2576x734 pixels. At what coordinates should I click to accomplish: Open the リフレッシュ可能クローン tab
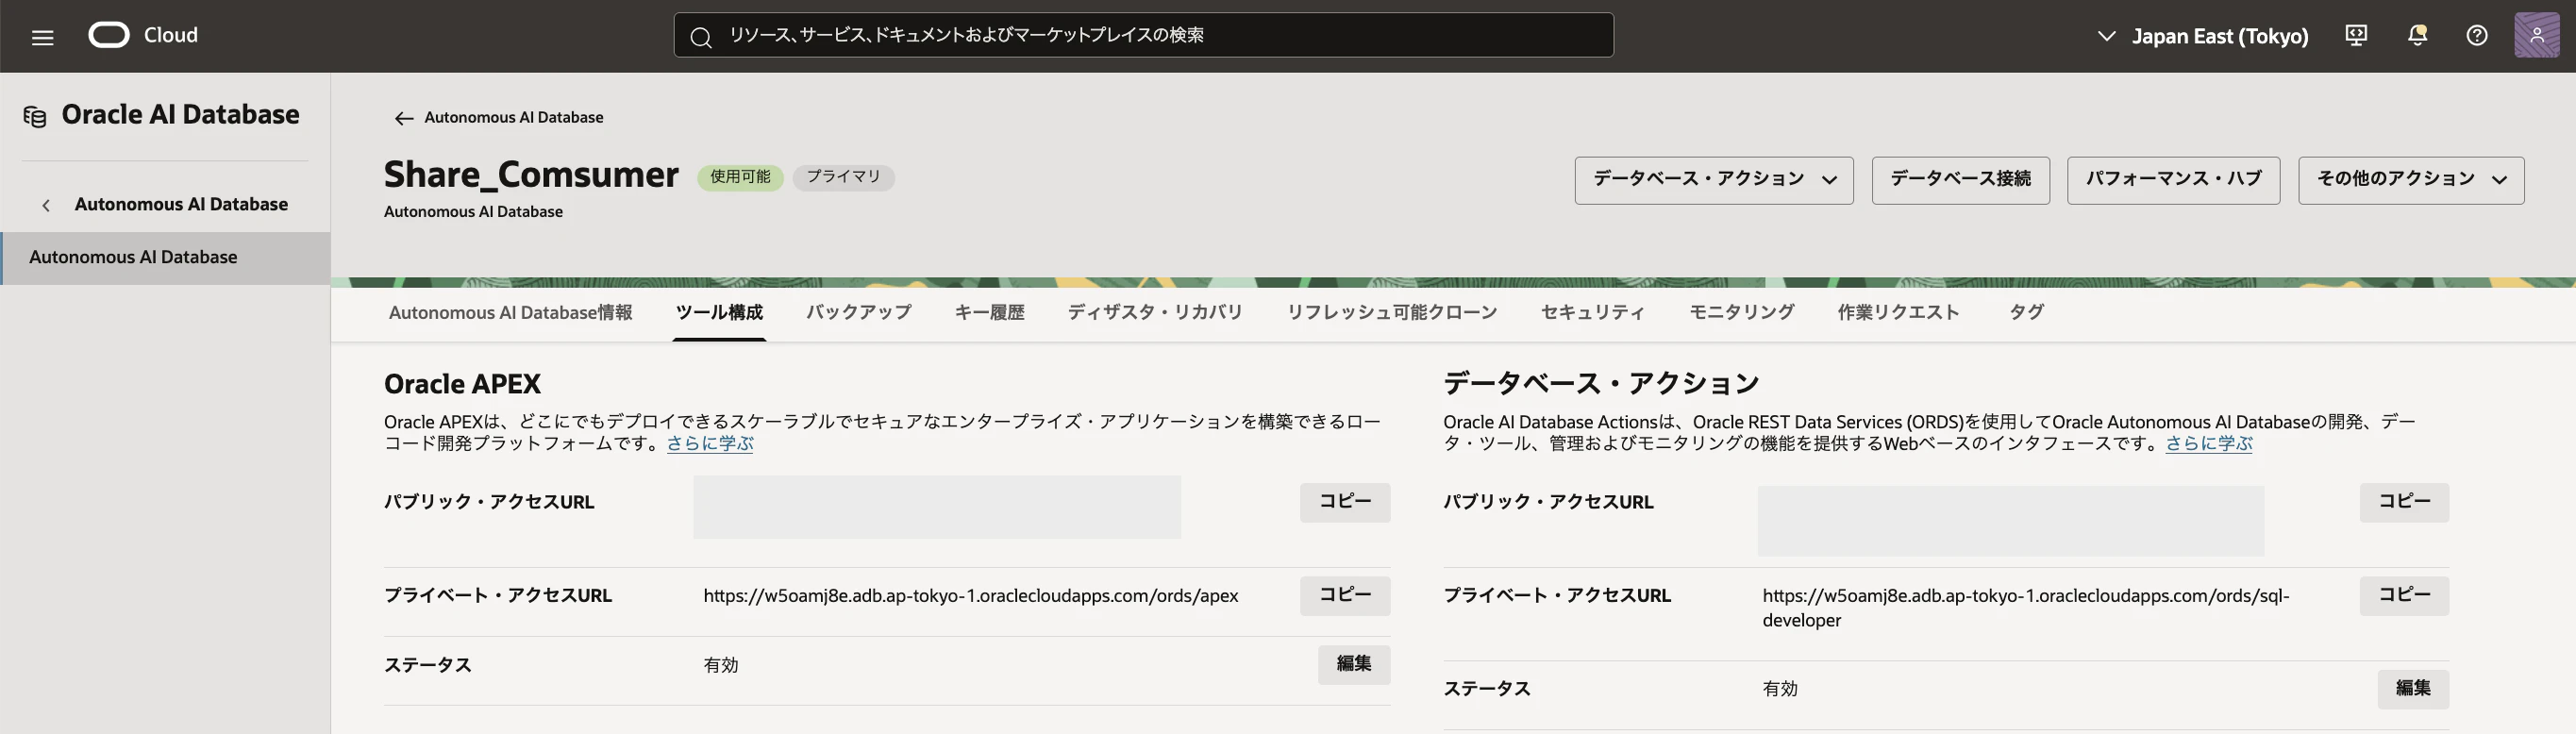click(1392, 312)
